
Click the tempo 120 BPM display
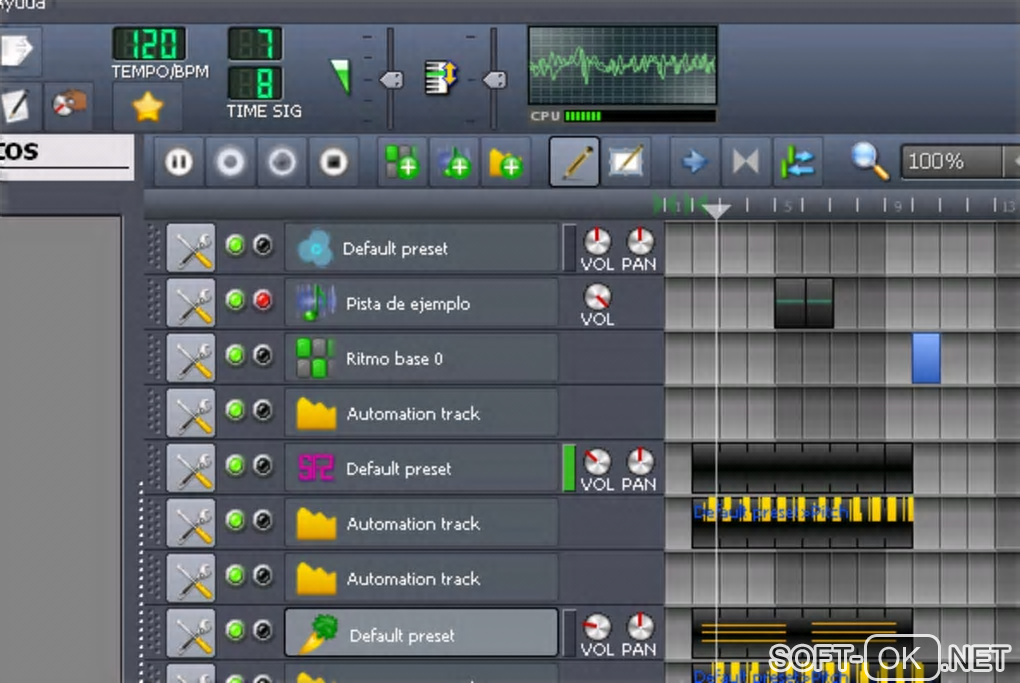[149, 44]
